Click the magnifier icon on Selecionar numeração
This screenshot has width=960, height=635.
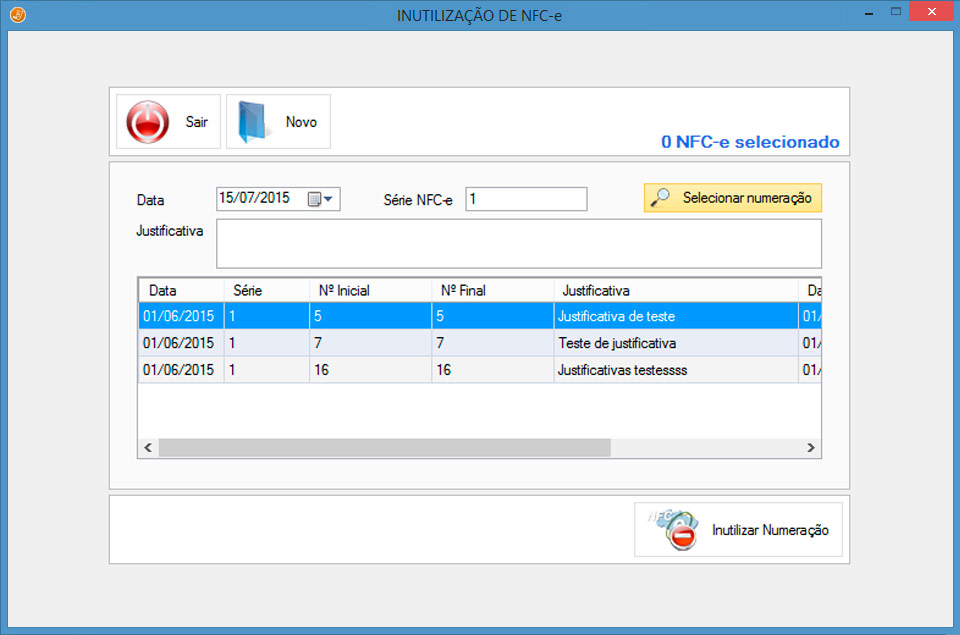point(660,197)
